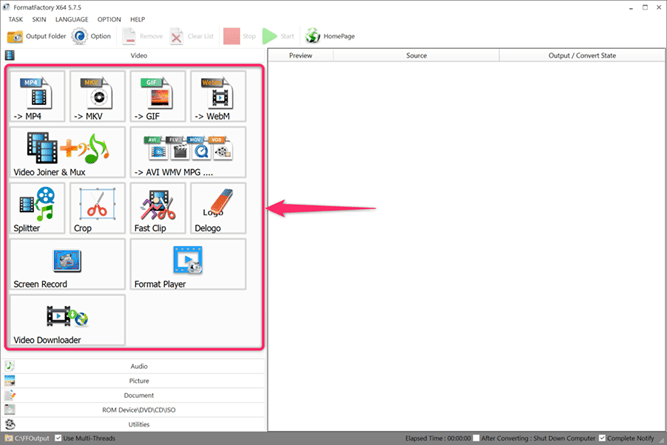Expand the Document category section
The width and height of the screenshot is (667, 445).
(x=134, y=395)
